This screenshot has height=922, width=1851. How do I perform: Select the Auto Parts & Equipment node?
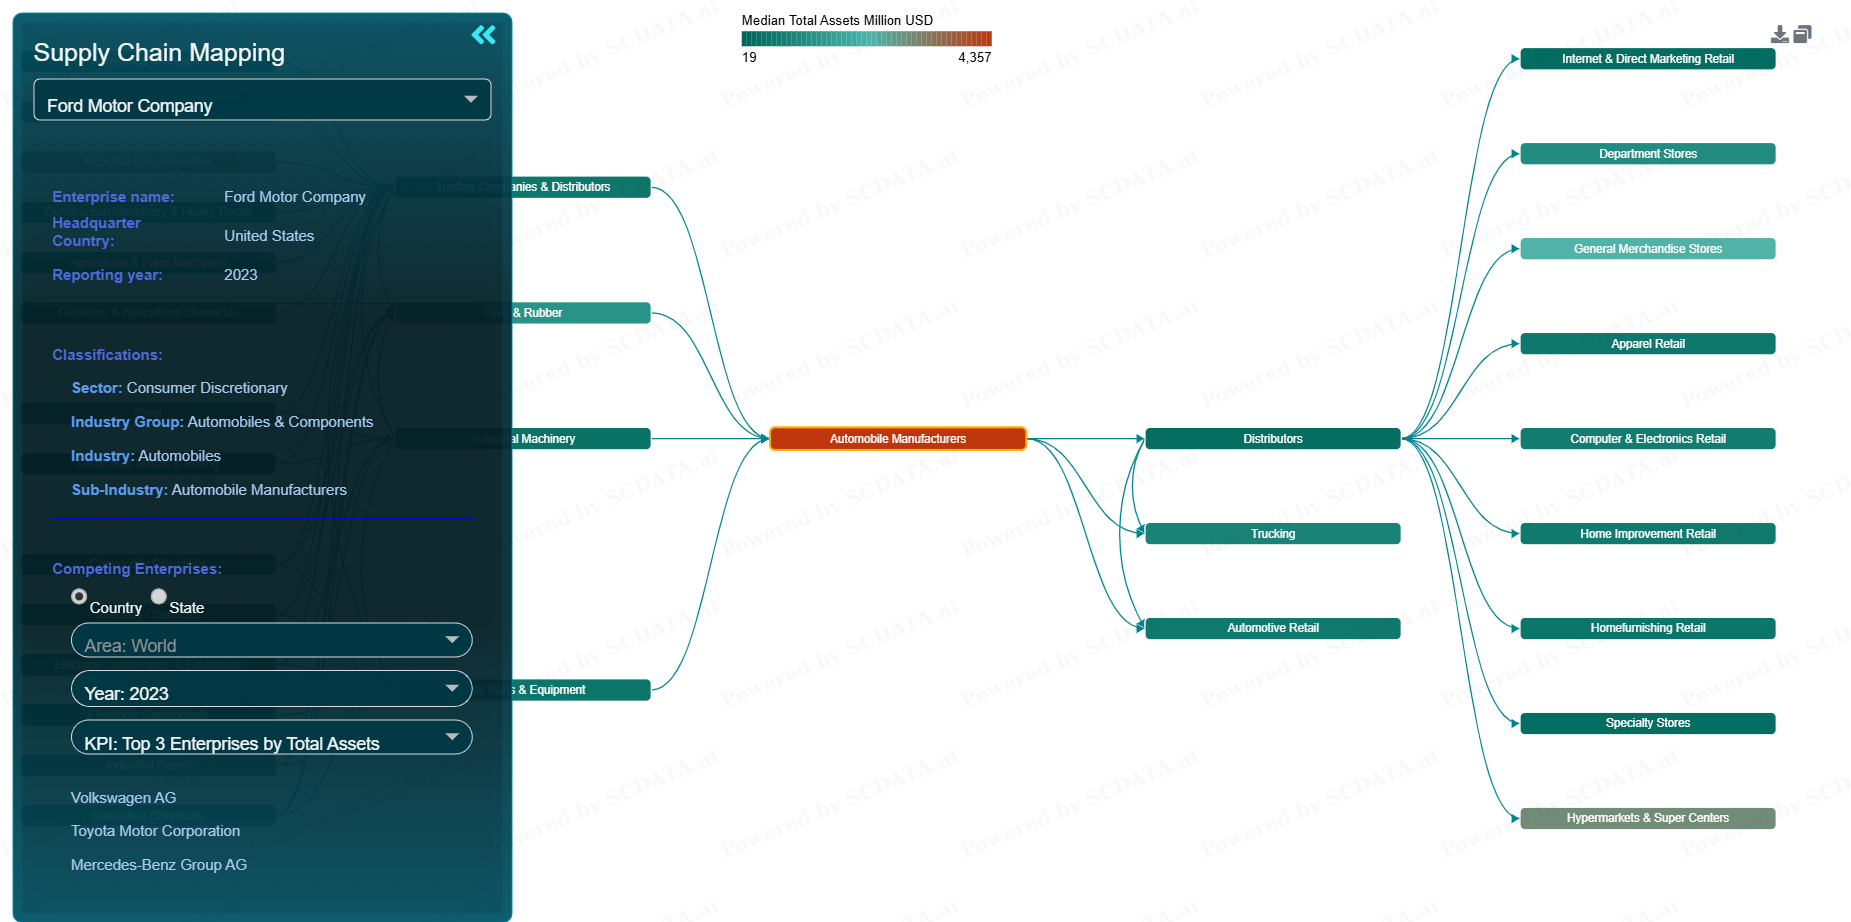click(x=523, y=690)
